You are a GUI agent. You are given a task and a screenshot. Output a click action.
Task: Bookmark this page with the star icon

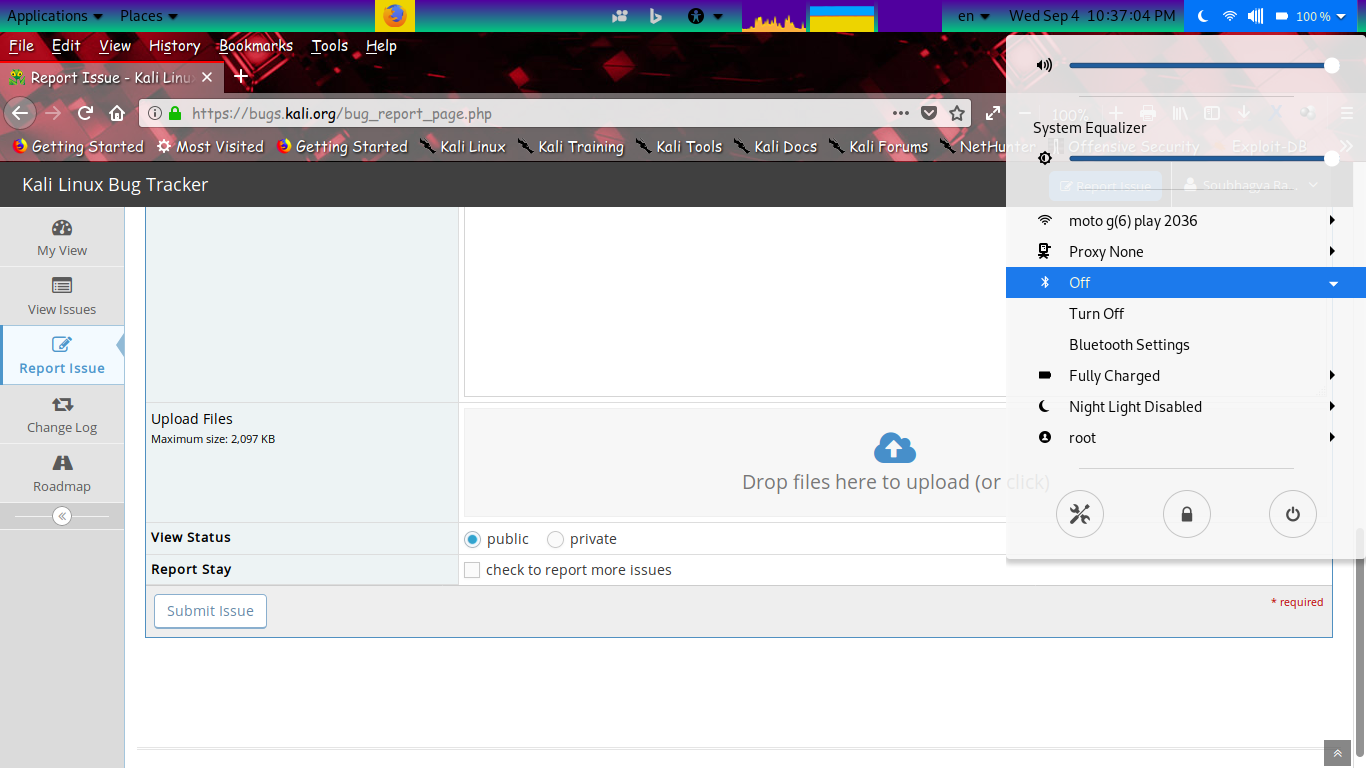(x=957, y=113)
